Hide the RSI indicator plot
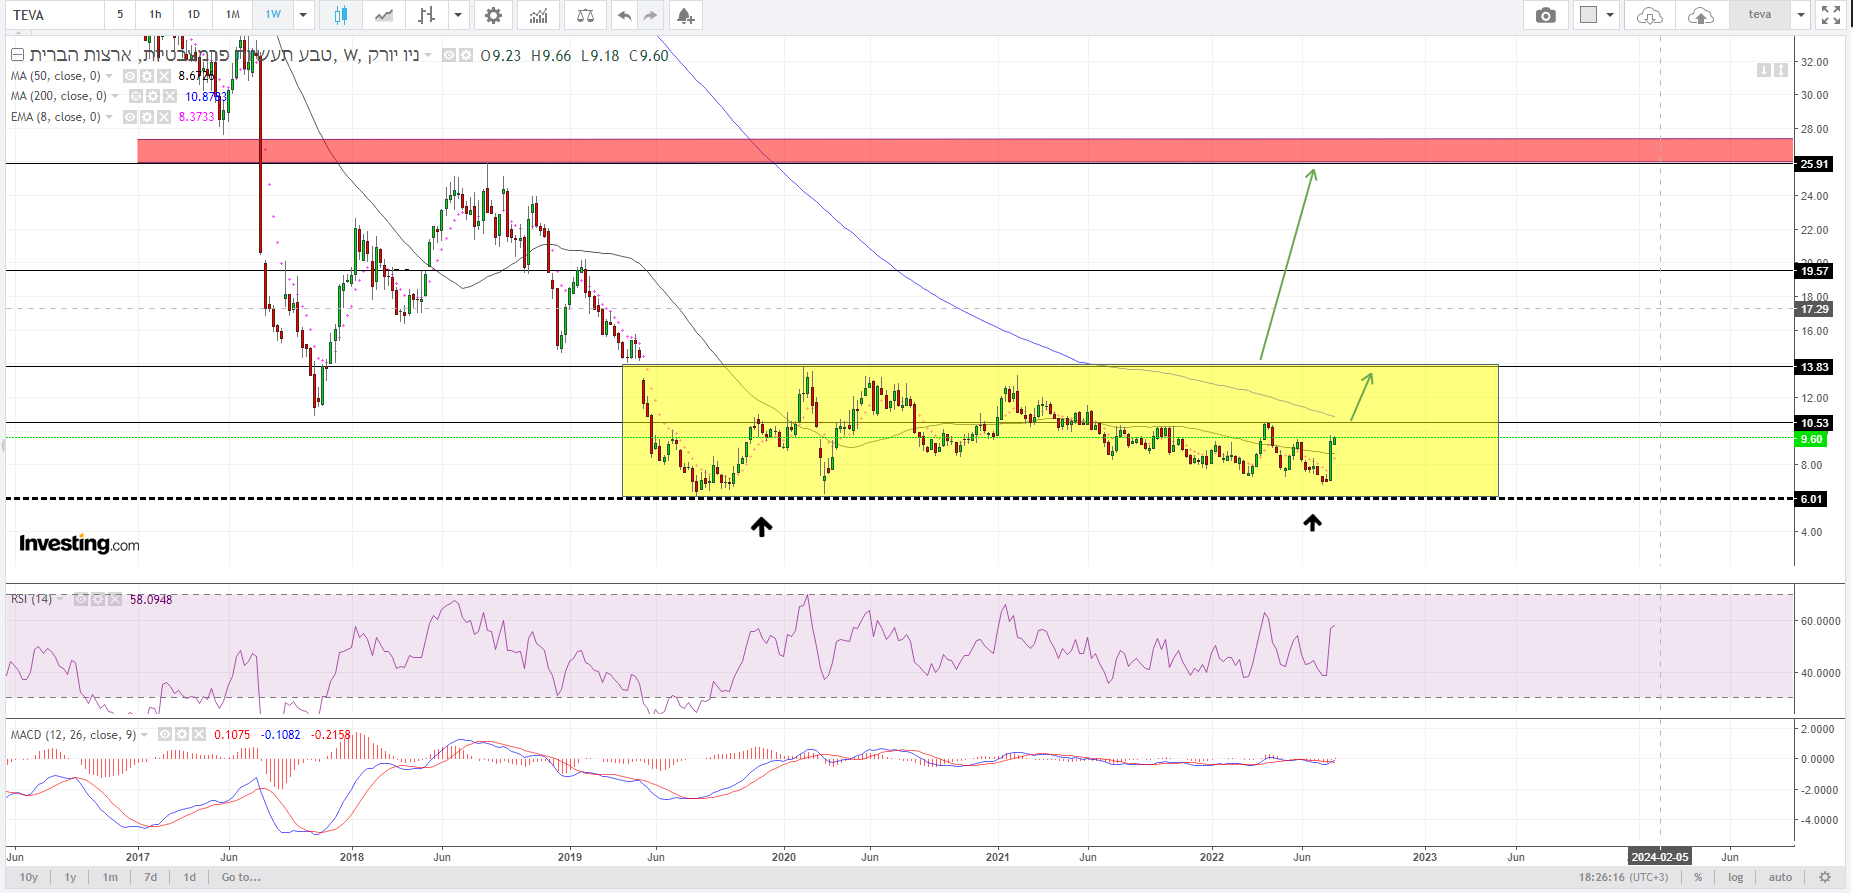This screenshot has height=893, width=1853. point(81,599)
